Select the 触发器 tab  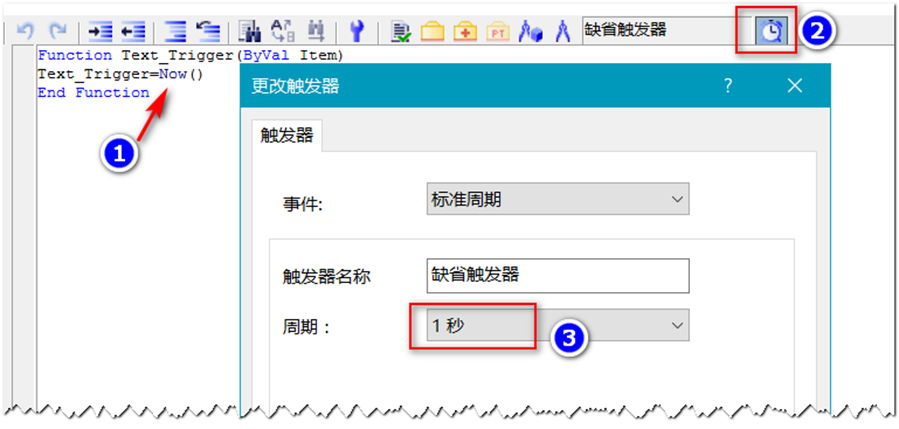pyautogui.click(x=287, y=135)
